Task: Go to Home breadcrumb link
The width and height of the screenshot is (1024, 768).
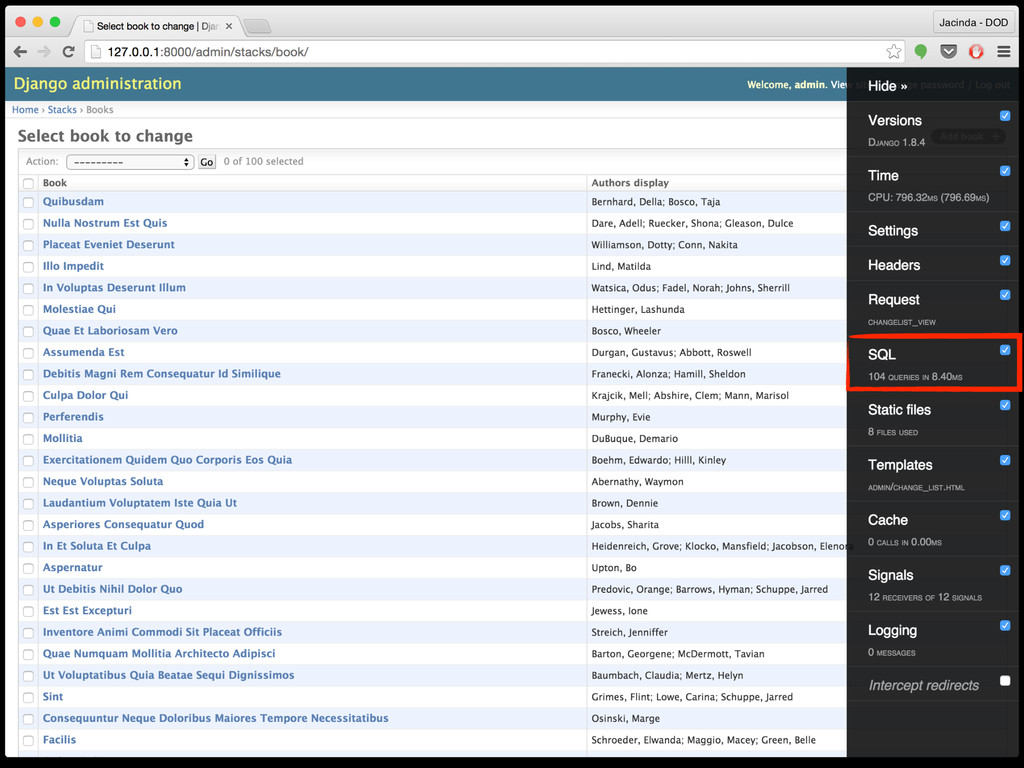Action: tap(25, 110)
